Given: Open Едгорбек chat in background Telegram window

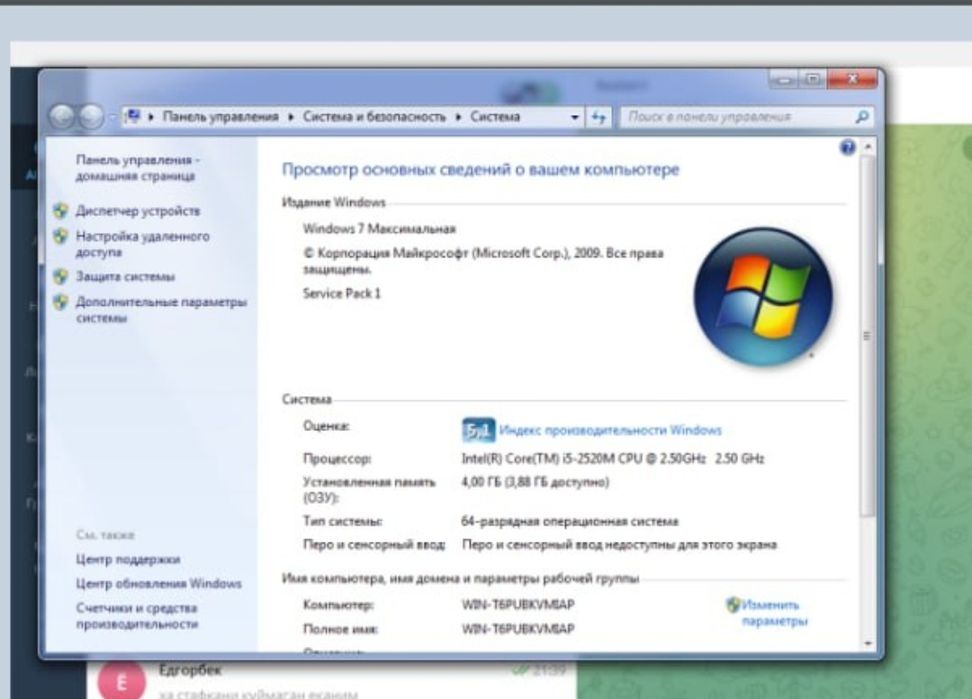Looking at the screenshot, I should click(332, 680).
